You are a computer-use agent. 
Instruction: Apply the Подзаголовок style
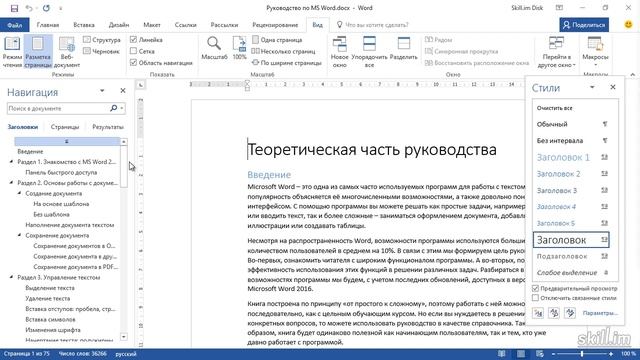click(x=571, y=256)
